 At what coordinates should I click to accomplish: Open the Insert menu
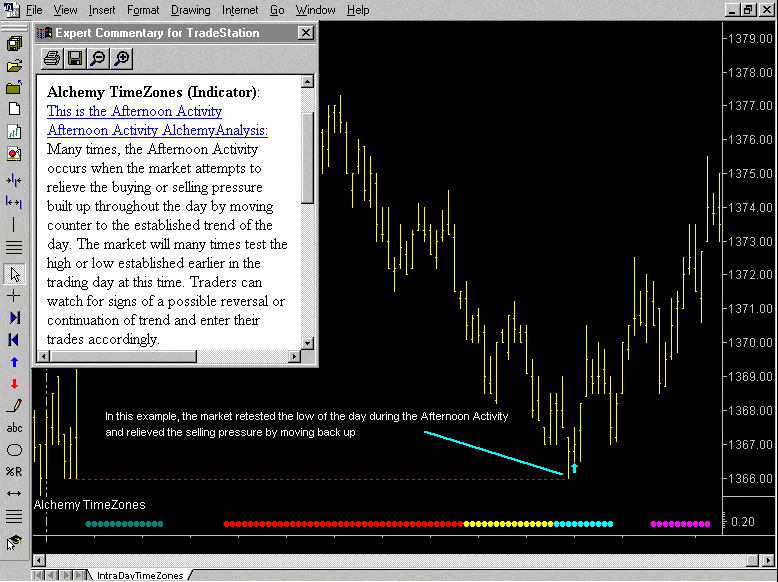click(102, 10)
